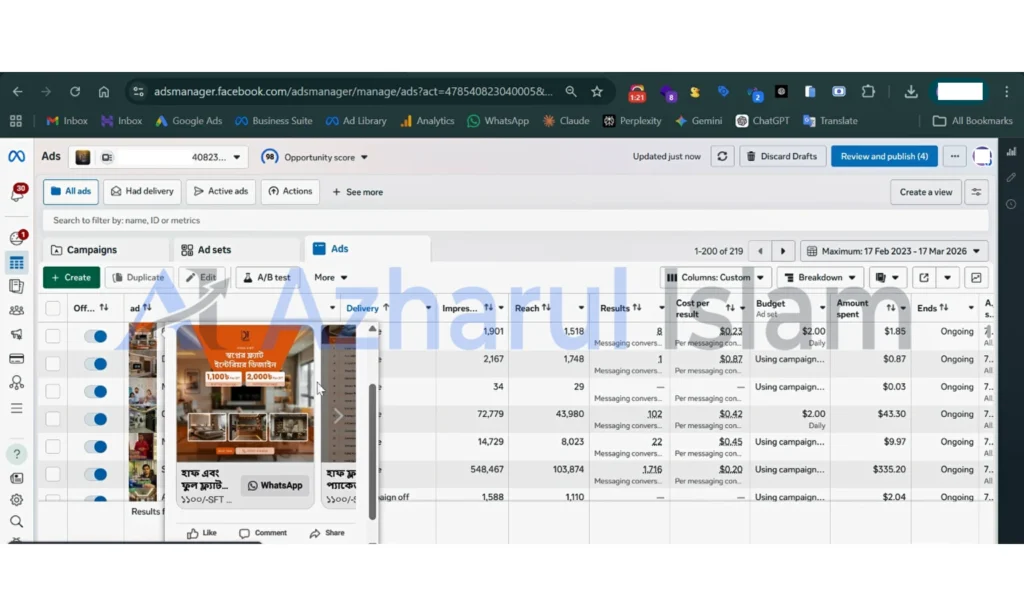This screenshot has width=1024, height=616.
Task: Open the all tools hamburger menu icon
Action: pos(17,408)
